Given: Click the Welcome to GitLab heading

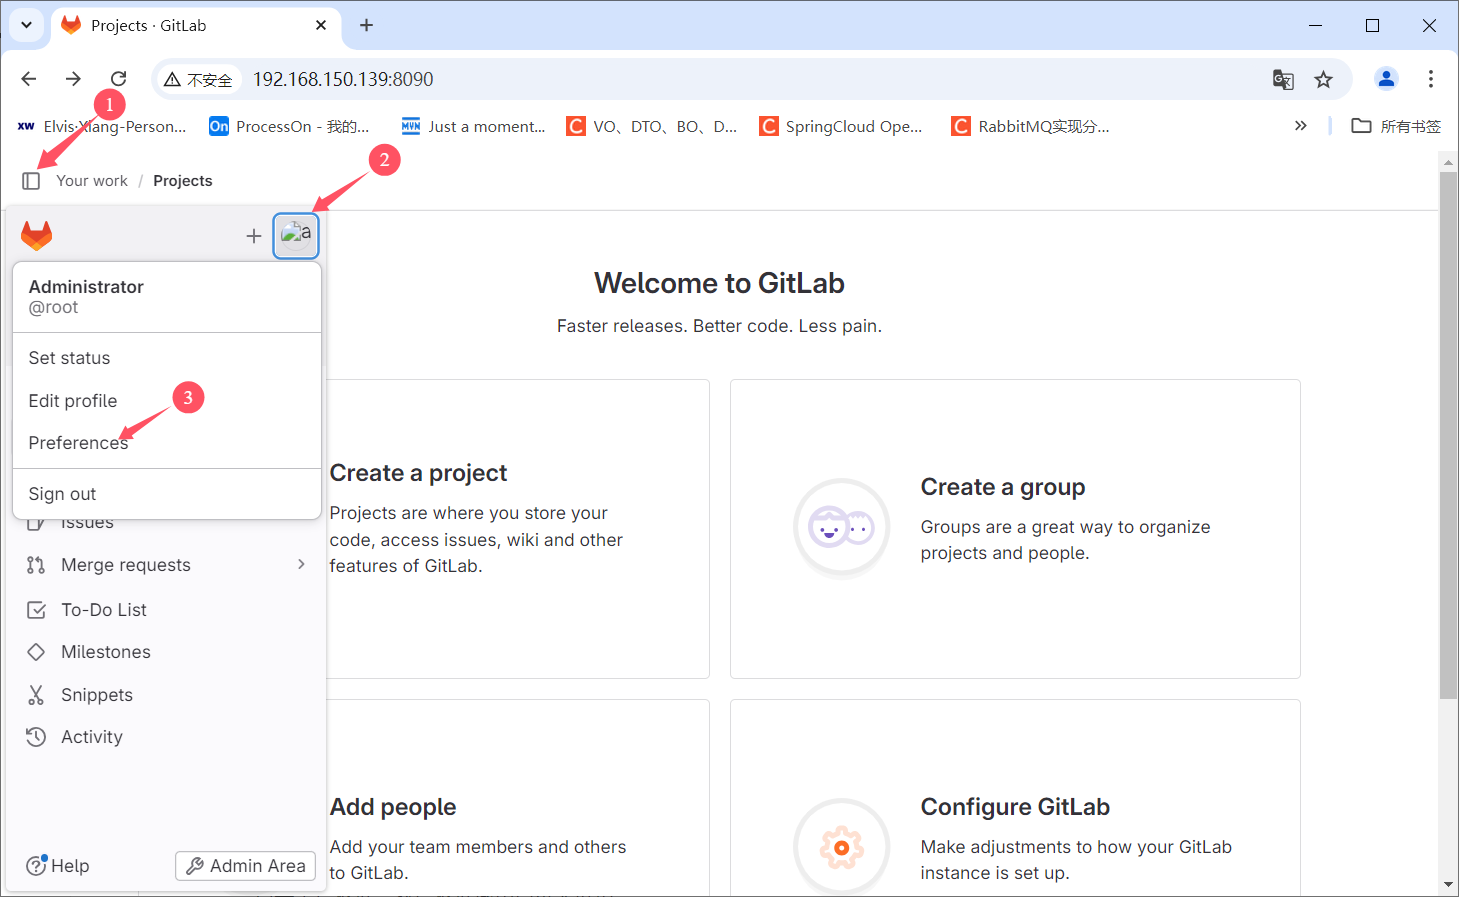Looking at the screenshot, I should (x=719, y=284).
